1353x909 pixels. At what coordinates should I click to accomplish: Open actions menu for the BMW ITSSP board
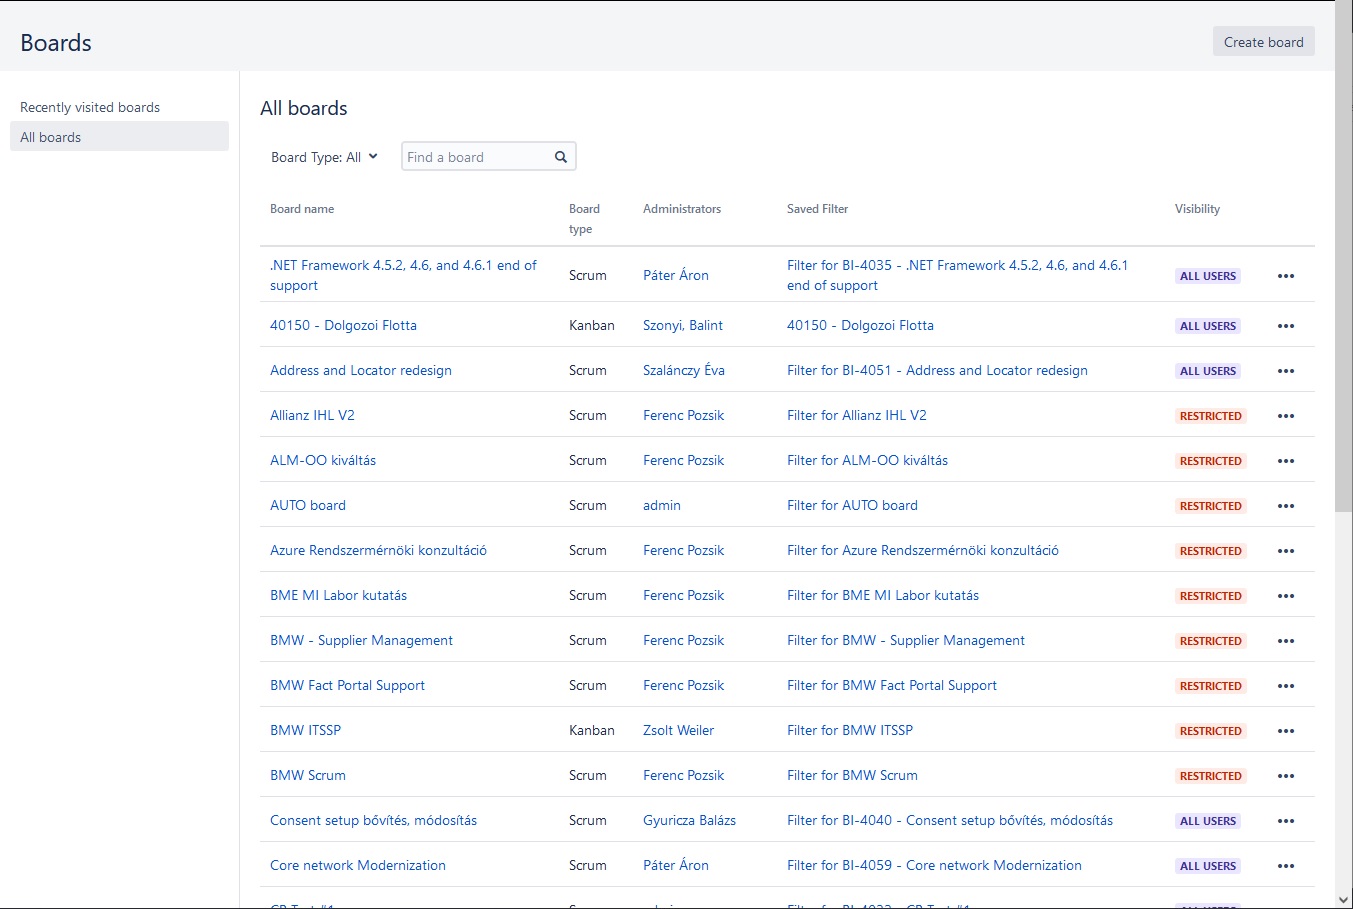1286,730
